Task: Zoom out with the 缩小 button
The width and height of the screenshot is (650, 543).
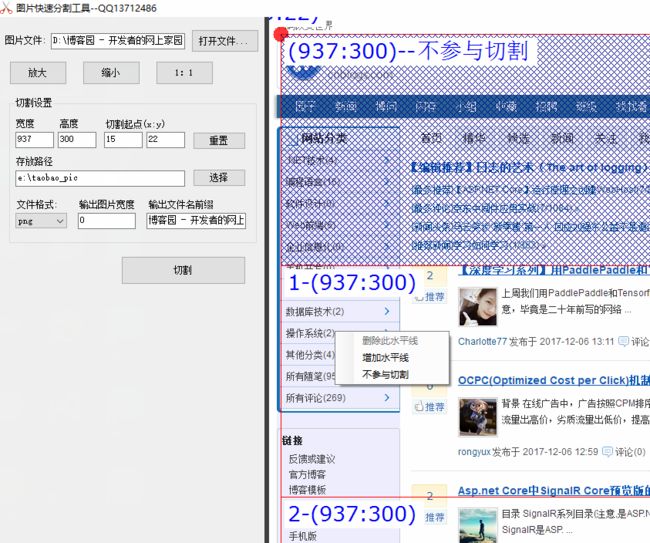Action: click(x=111, y=73)
